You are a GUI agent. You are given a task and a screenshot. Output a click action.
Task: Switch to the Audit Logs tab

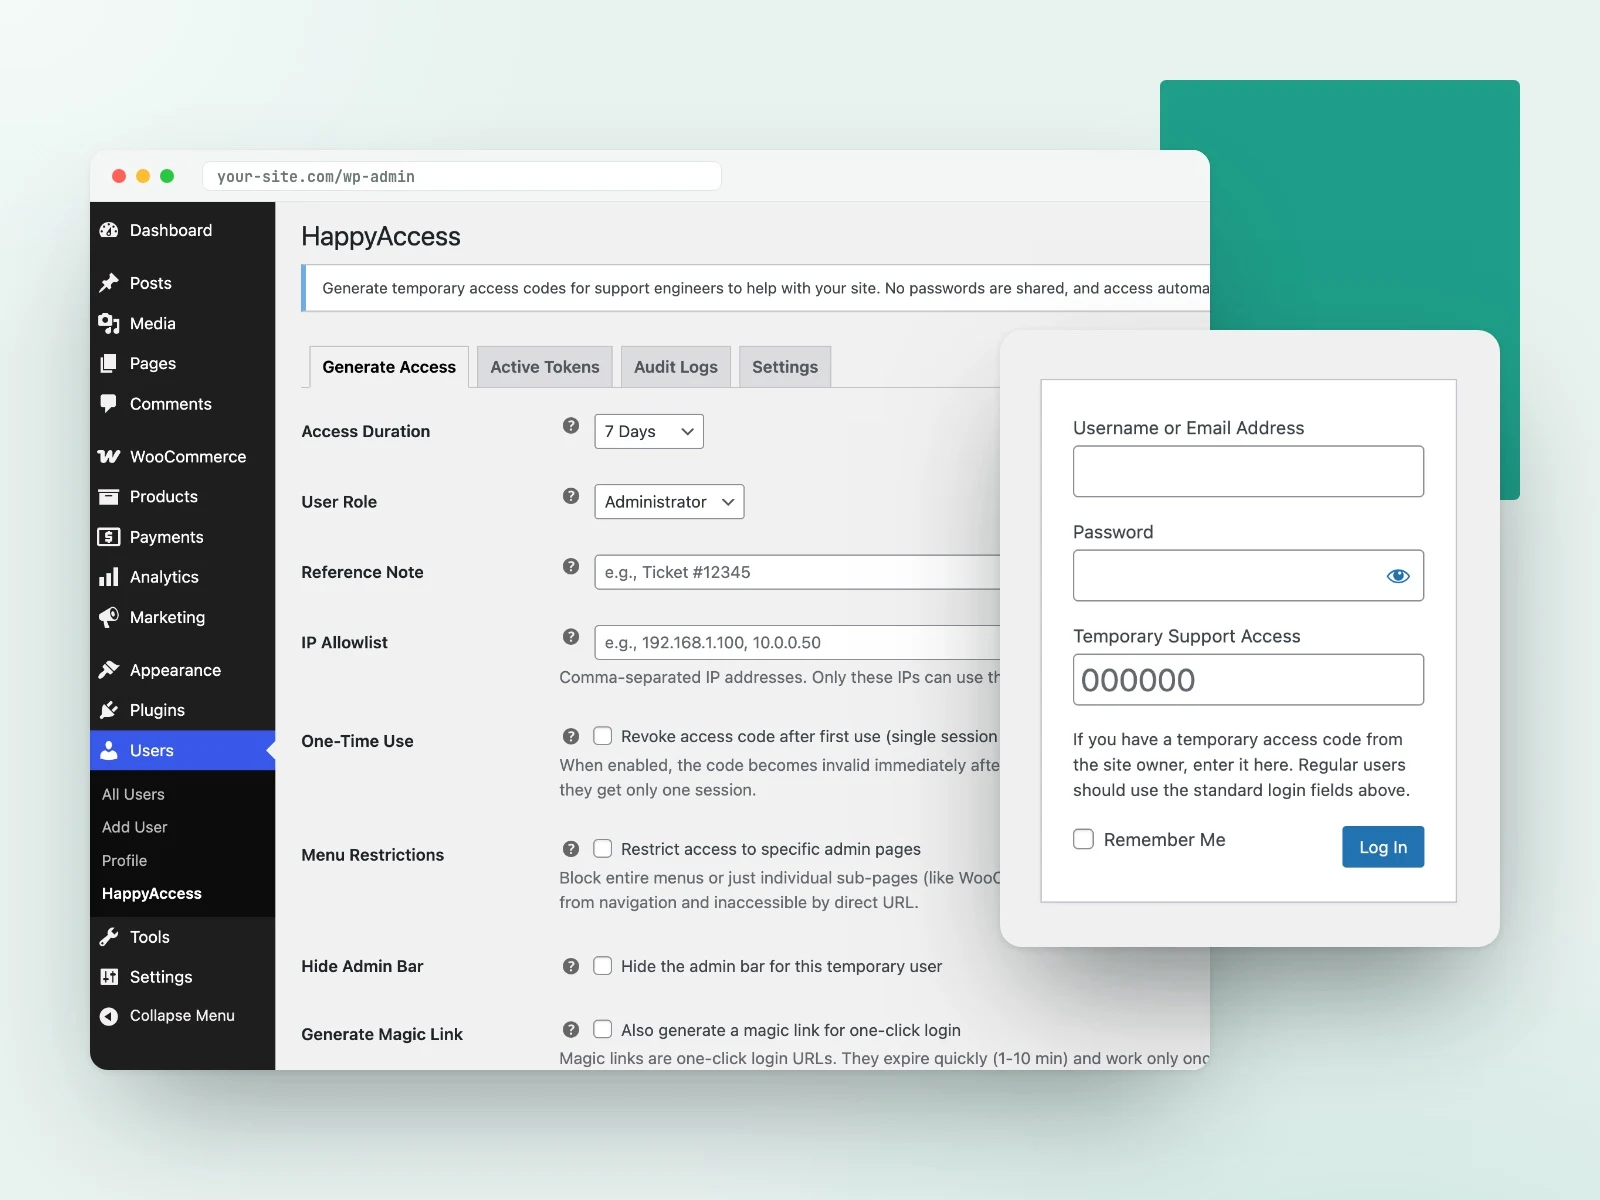(x=676, y=367)
